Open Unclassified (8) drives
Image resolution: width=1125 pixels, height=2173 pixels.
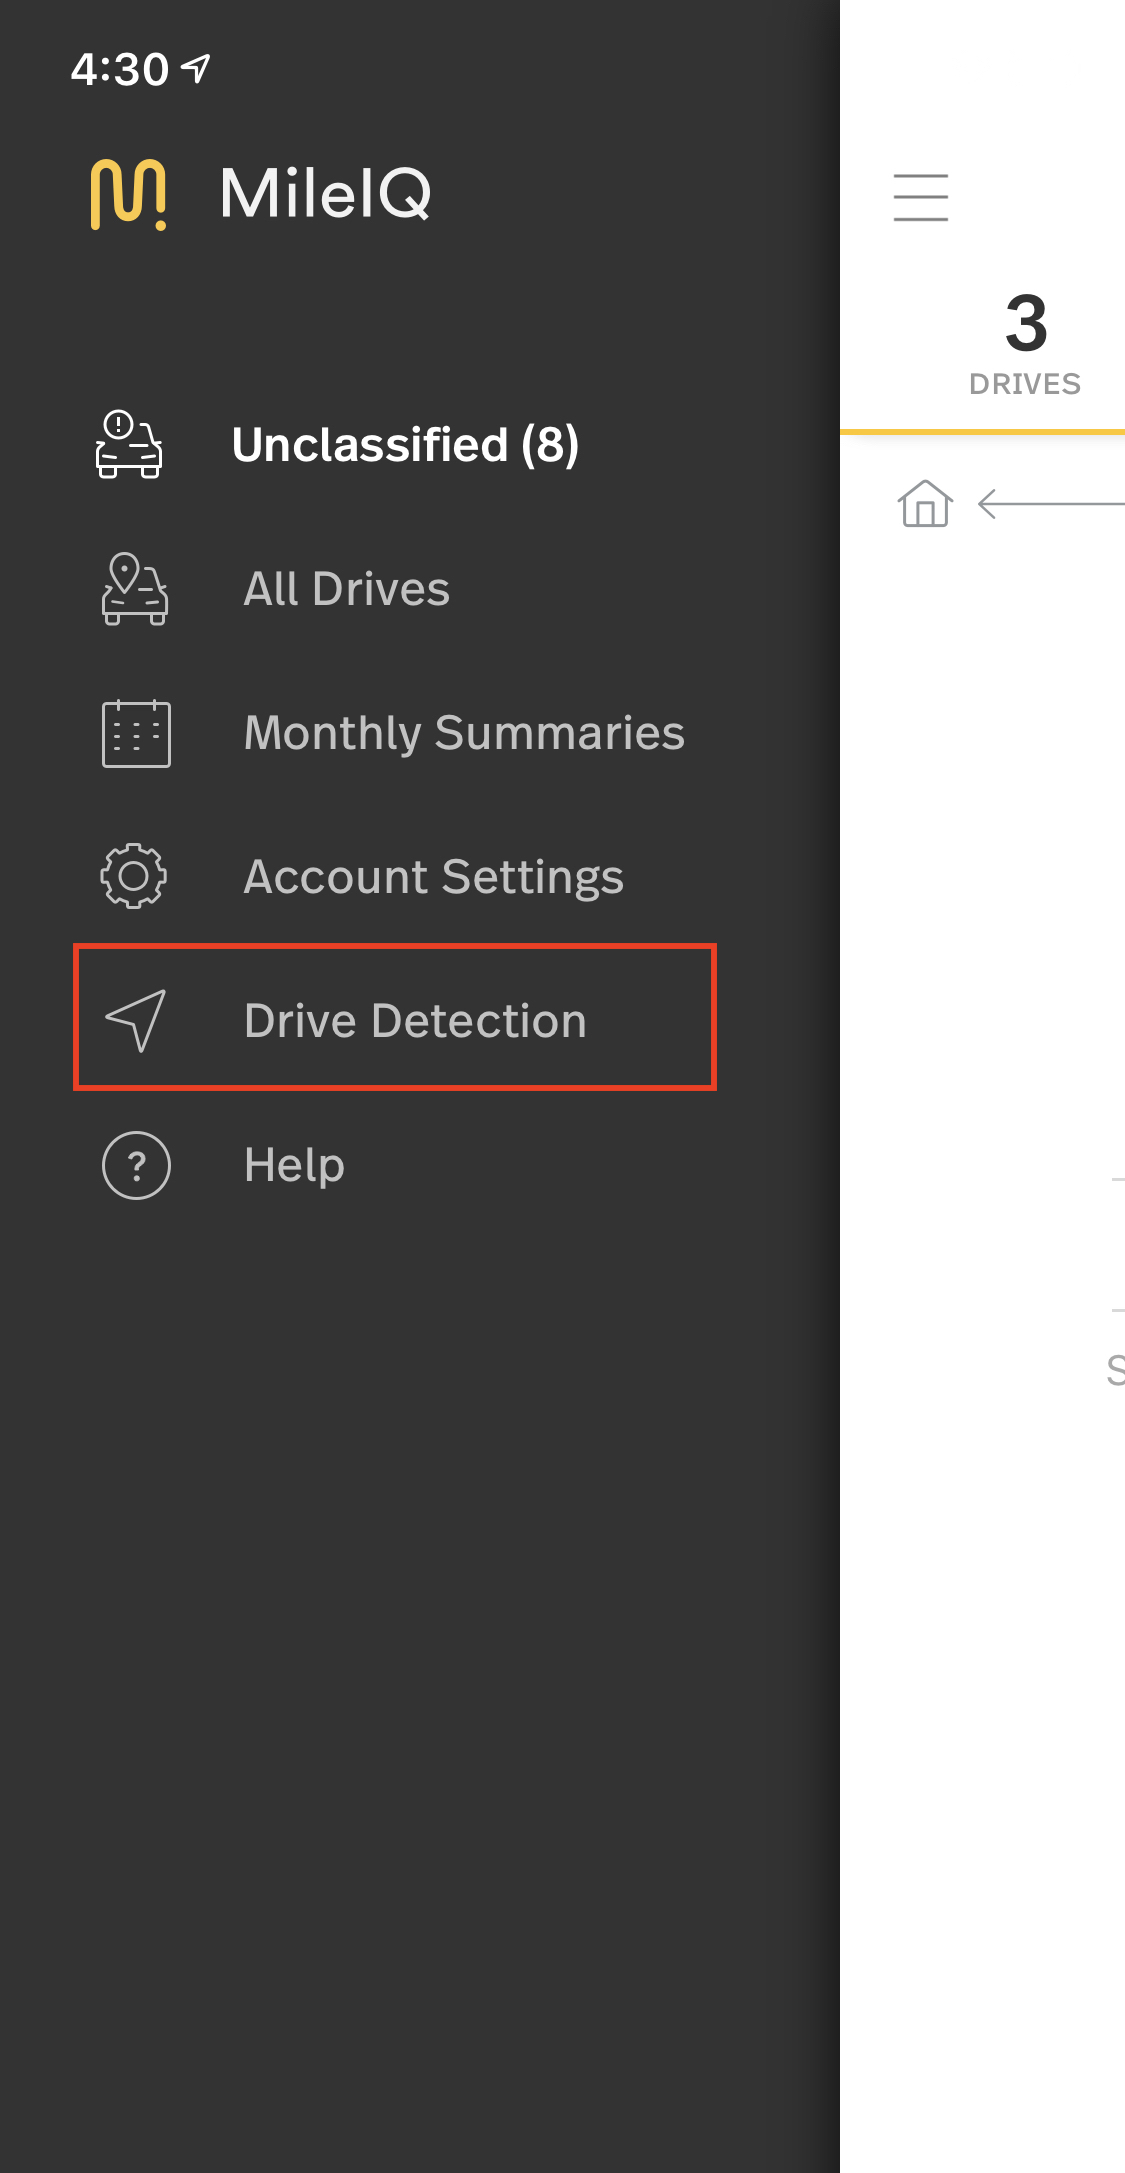405,445
